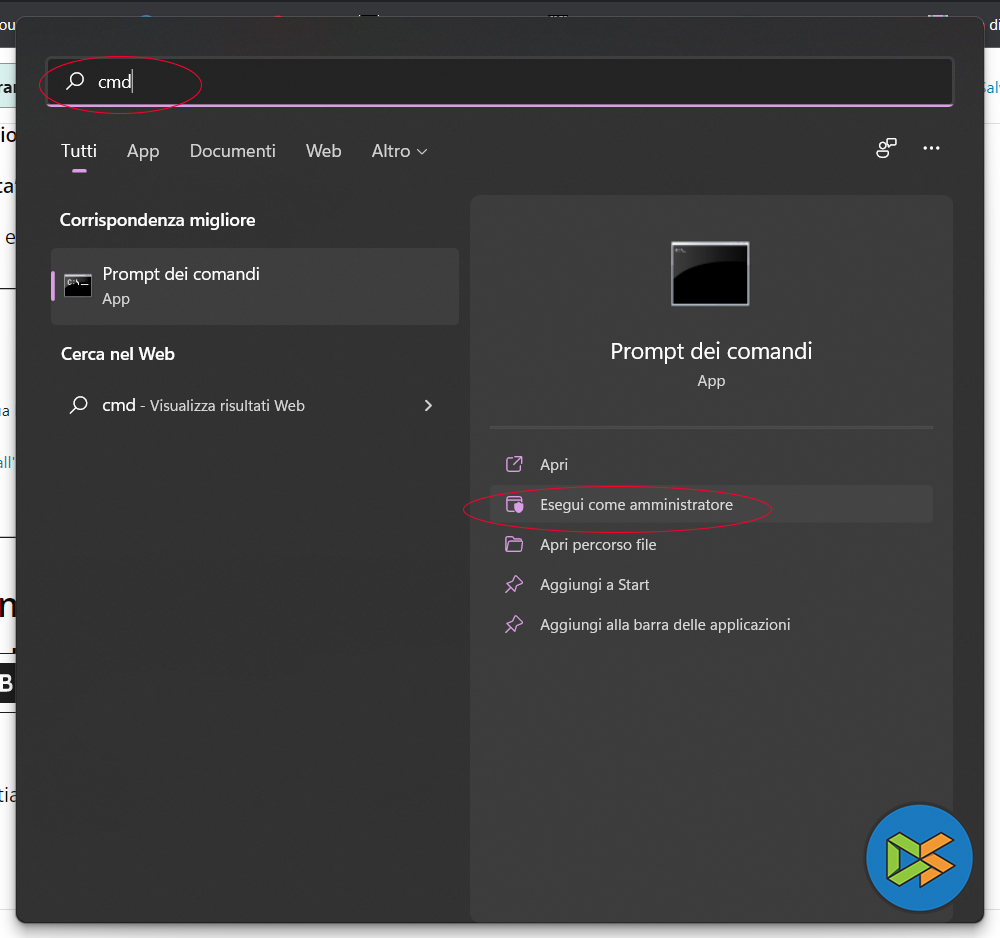The image size is (1000, 938).
Task: Select the Web filter tab
Action: (323, 151)
